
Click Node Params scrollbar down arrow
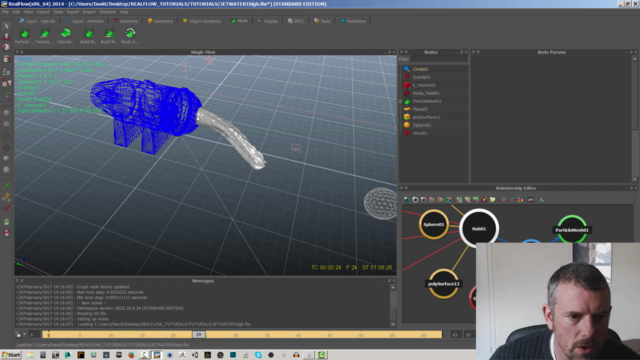tap(635, 180)
